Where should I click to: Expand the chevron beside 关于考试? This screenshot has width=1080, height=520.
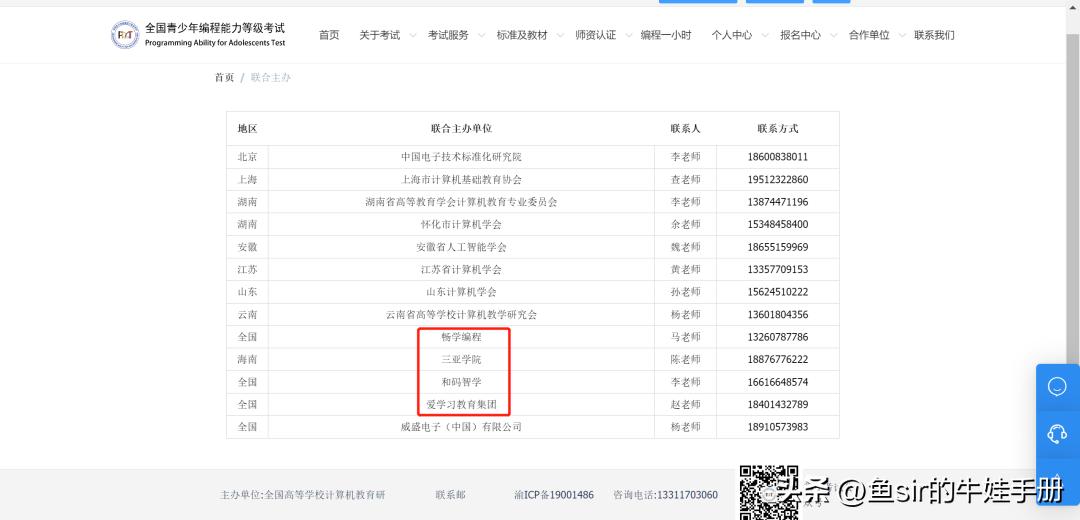[x=413, y=35]
